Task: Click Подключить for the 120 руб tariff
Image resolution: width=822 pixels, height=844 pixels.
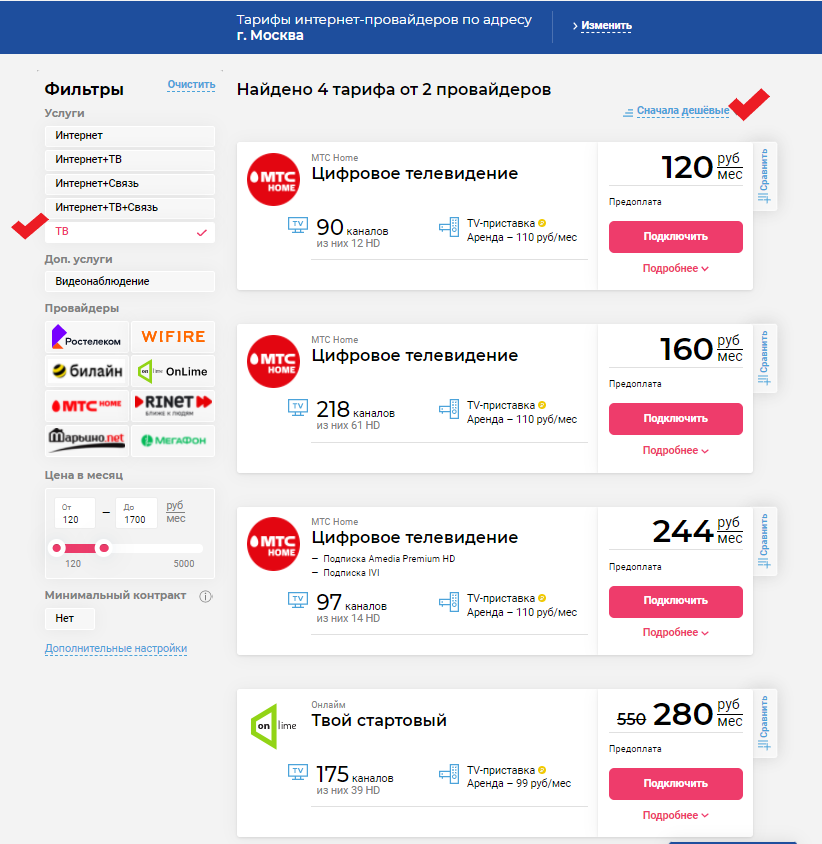Action: [x=676, y=237]
